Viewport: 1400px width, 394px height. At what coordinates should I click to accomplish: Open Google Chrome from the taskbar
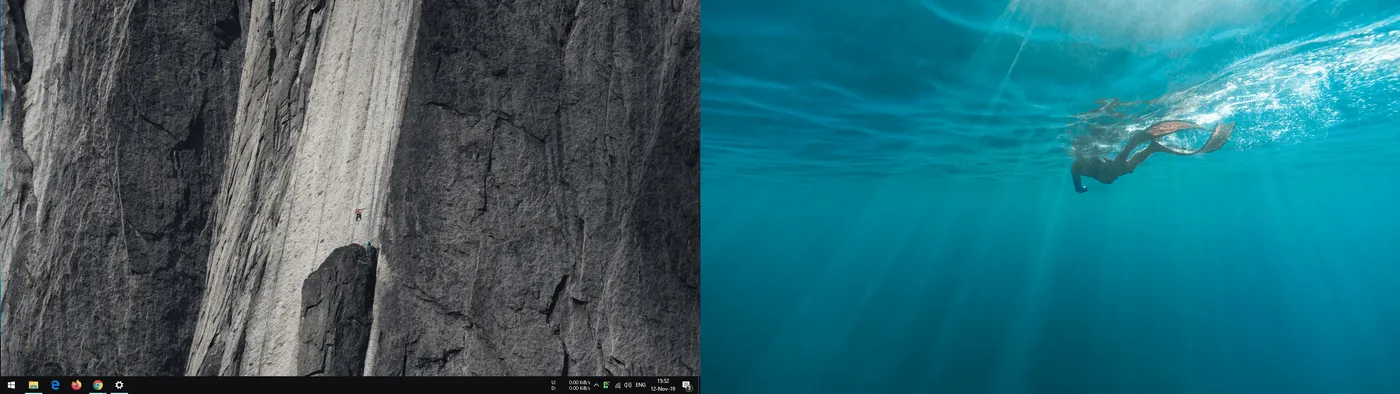pos(98,385)
